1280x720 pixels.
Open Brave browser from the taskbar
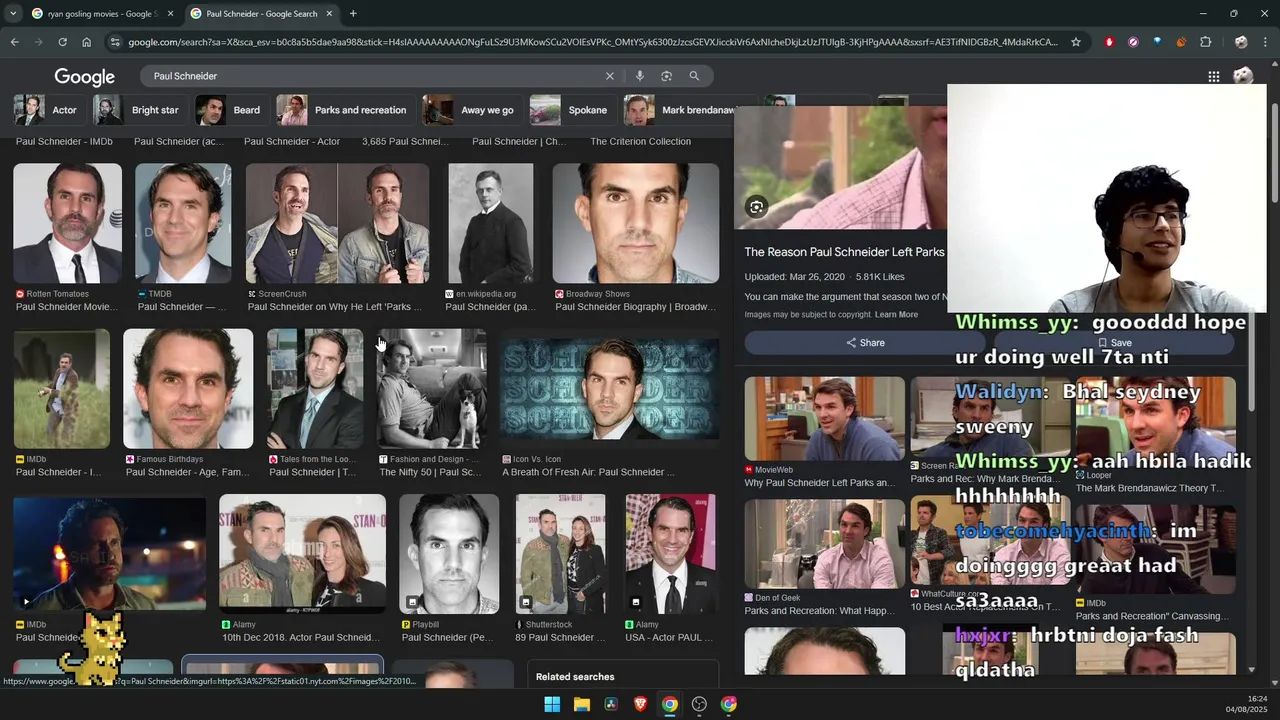(x=640, y=704)
